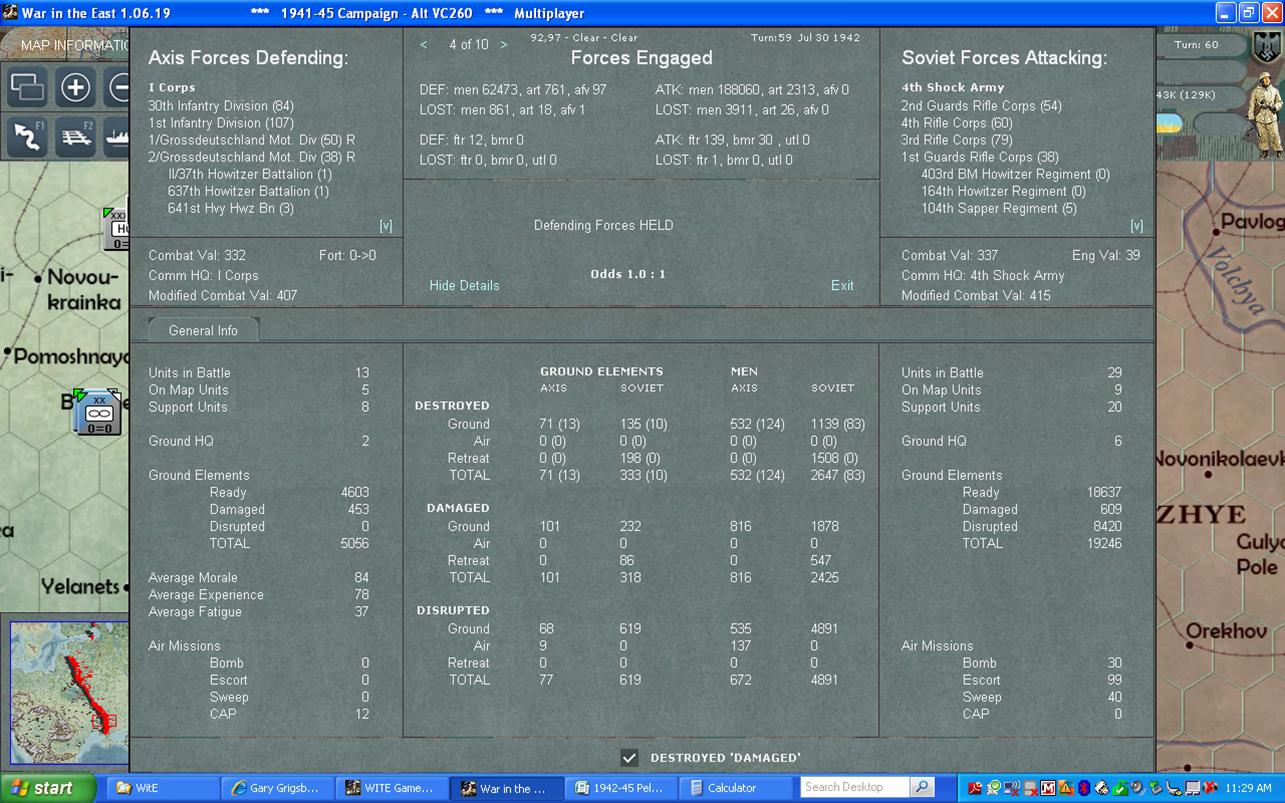Click Hide Details link
1285x803 pixels.
pyautogui.click(x=464, y=285)
